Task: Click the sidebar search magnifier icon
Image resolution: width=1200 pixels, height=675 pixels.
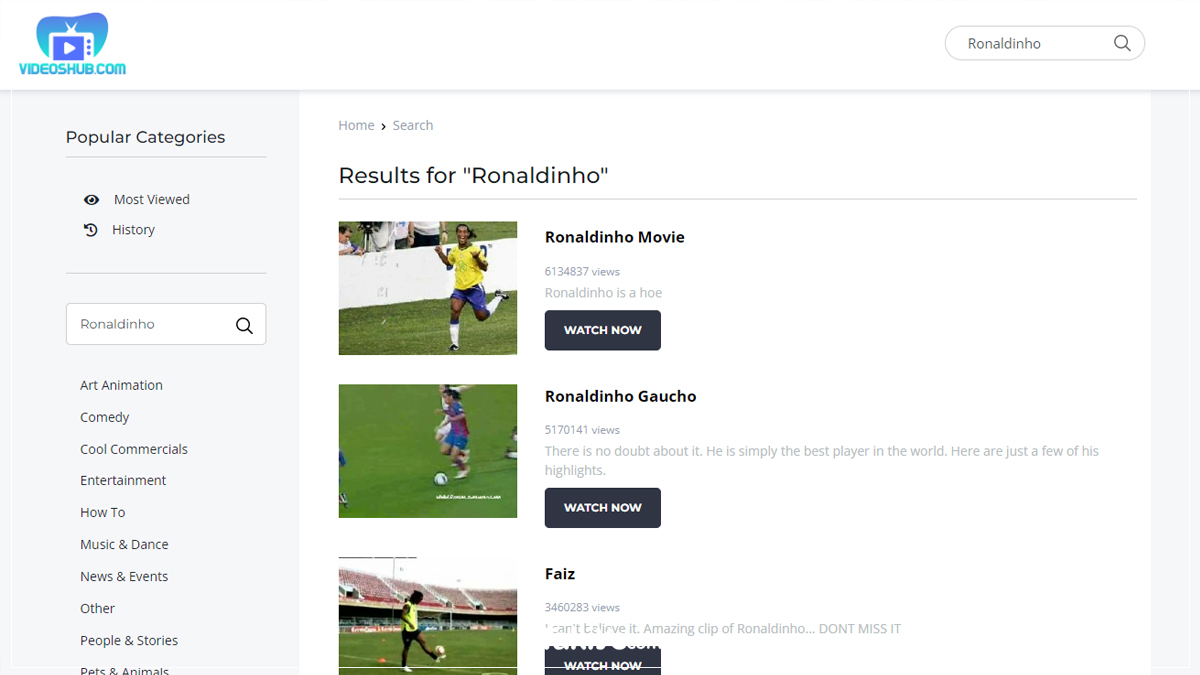Action: pos(244,325)
